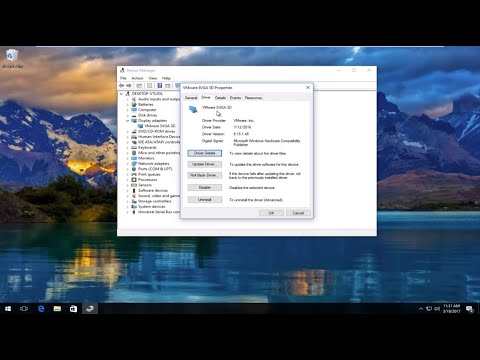The width and height of the screenshot is (480, 360).
Task: Click OK in the Properties dialog
Action: 271,213
